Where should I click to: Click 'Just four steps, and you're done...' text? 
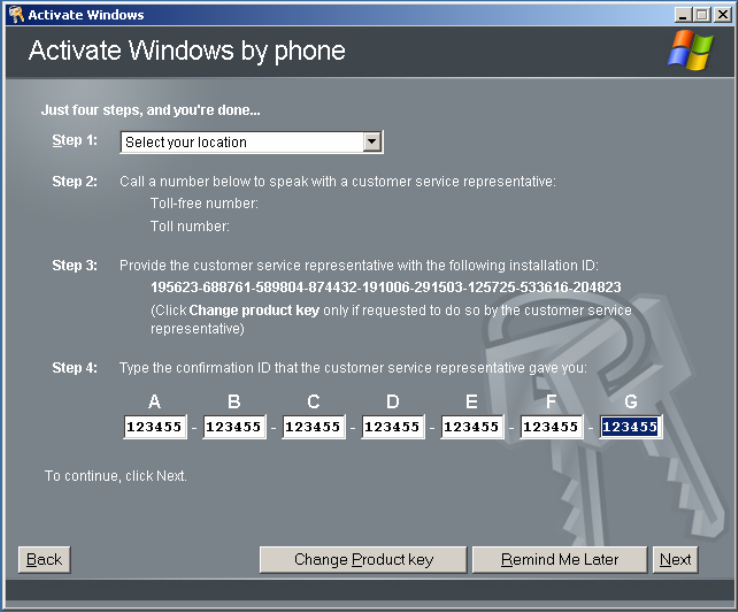pyautogui.click(x=151, y=110)
